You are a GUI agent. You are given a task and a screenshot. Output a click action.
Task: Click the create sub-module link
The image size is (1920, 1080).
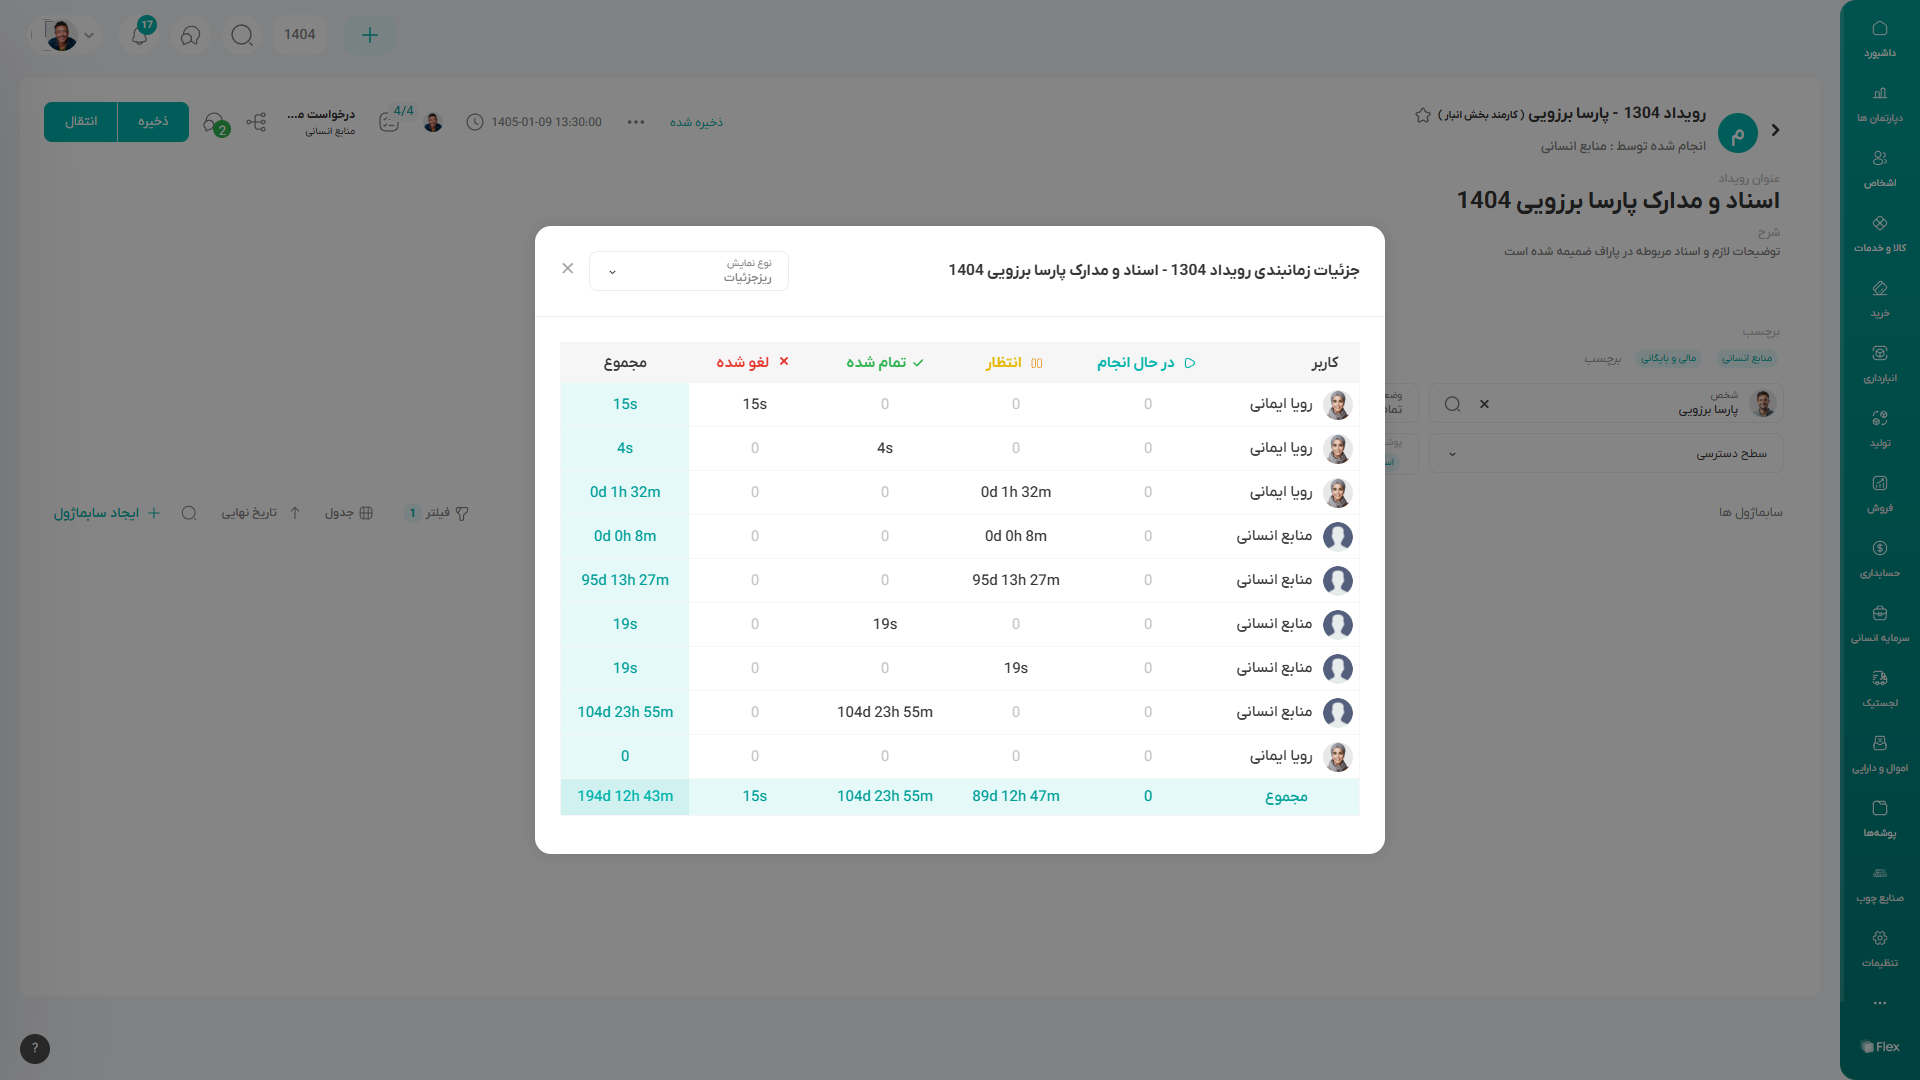pos(106,513)
